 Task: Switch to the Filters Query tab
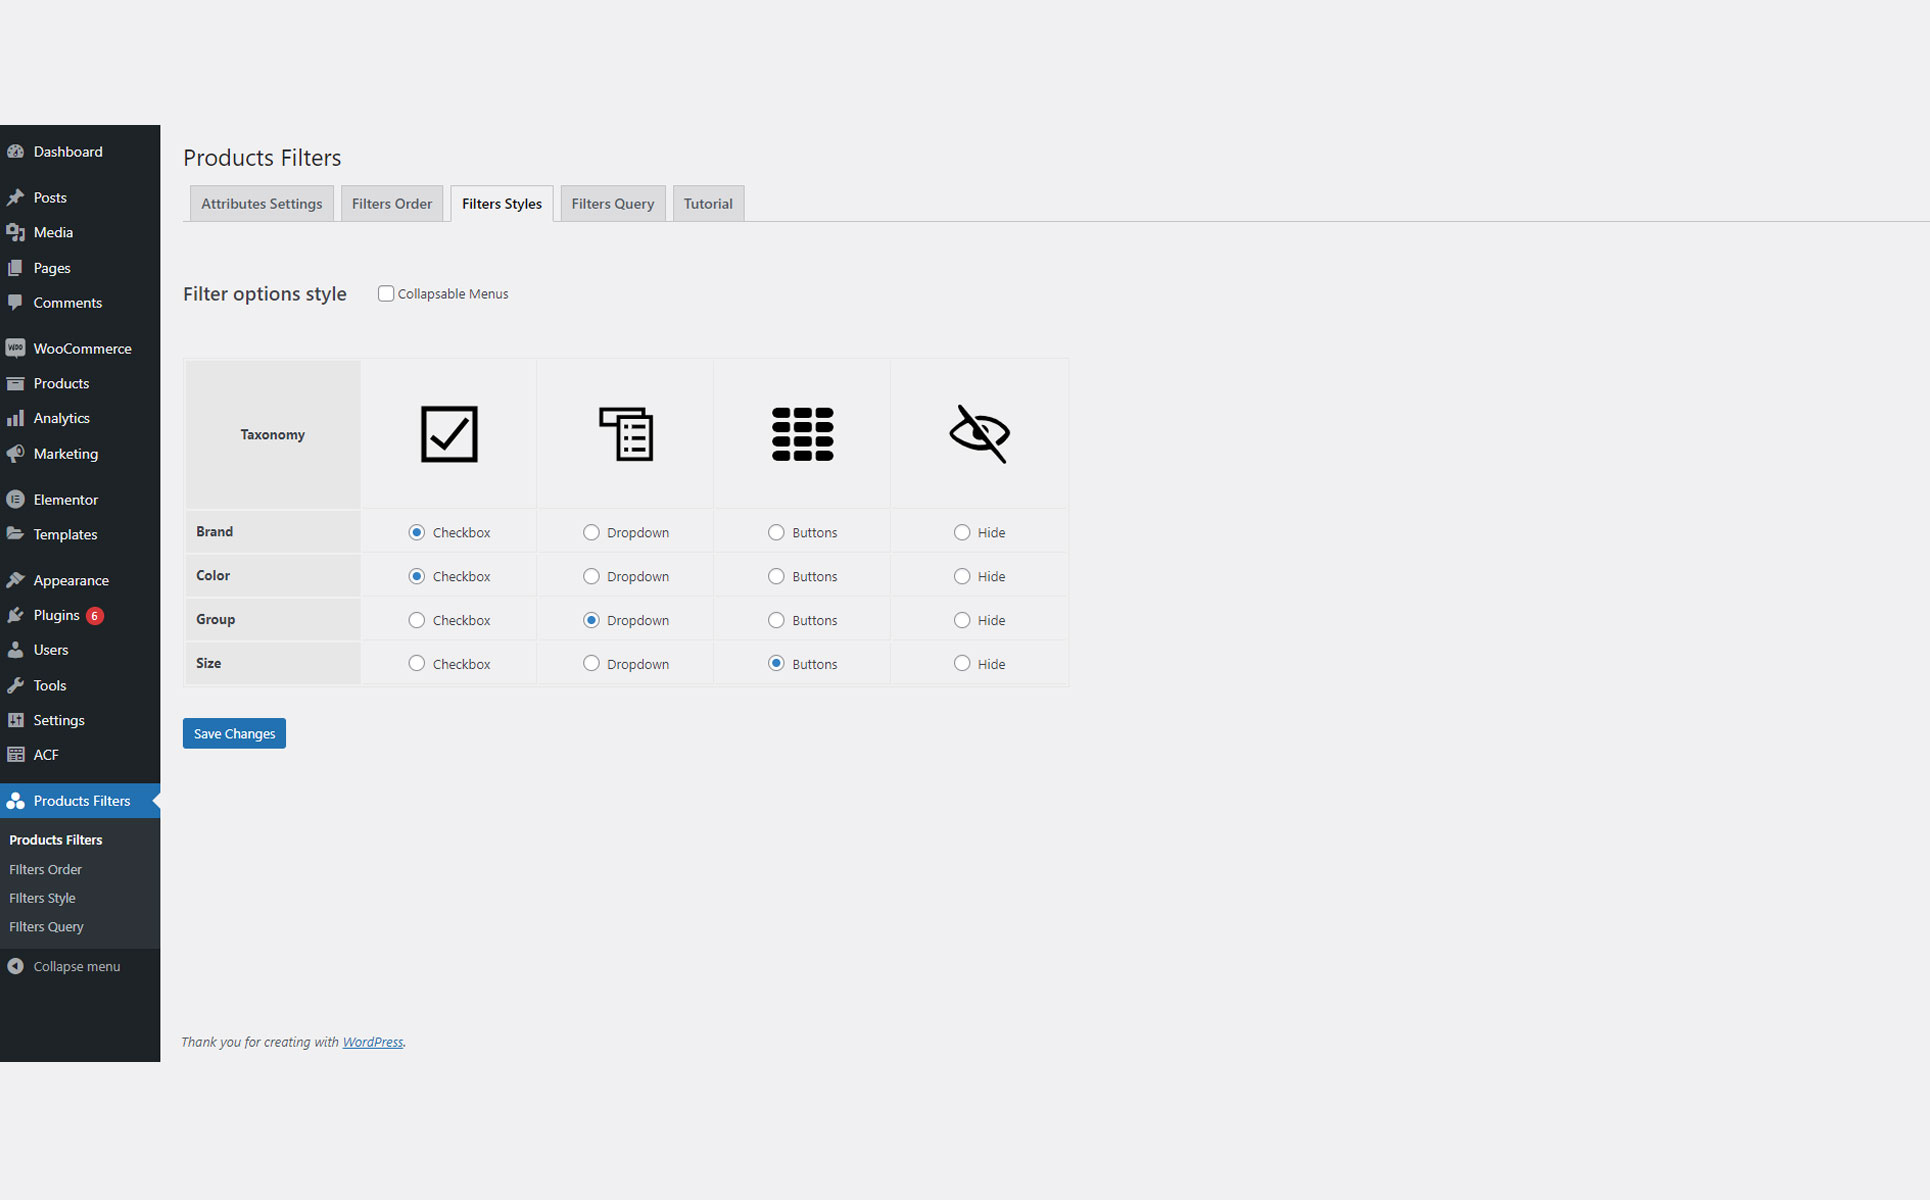click(612, 204)
